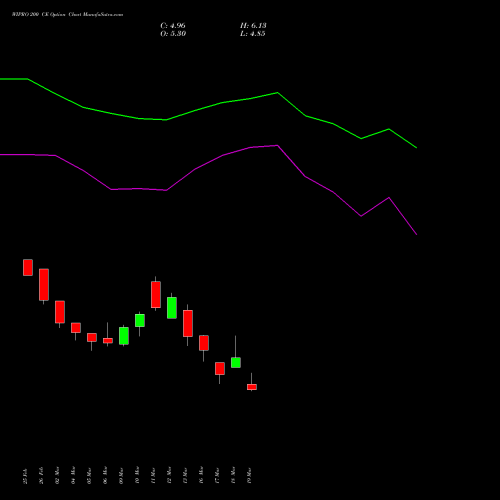Click the 19 Mar date label
Image resolution: width=500 pixels, height=500 pixels.
click(x=250, y=476)
